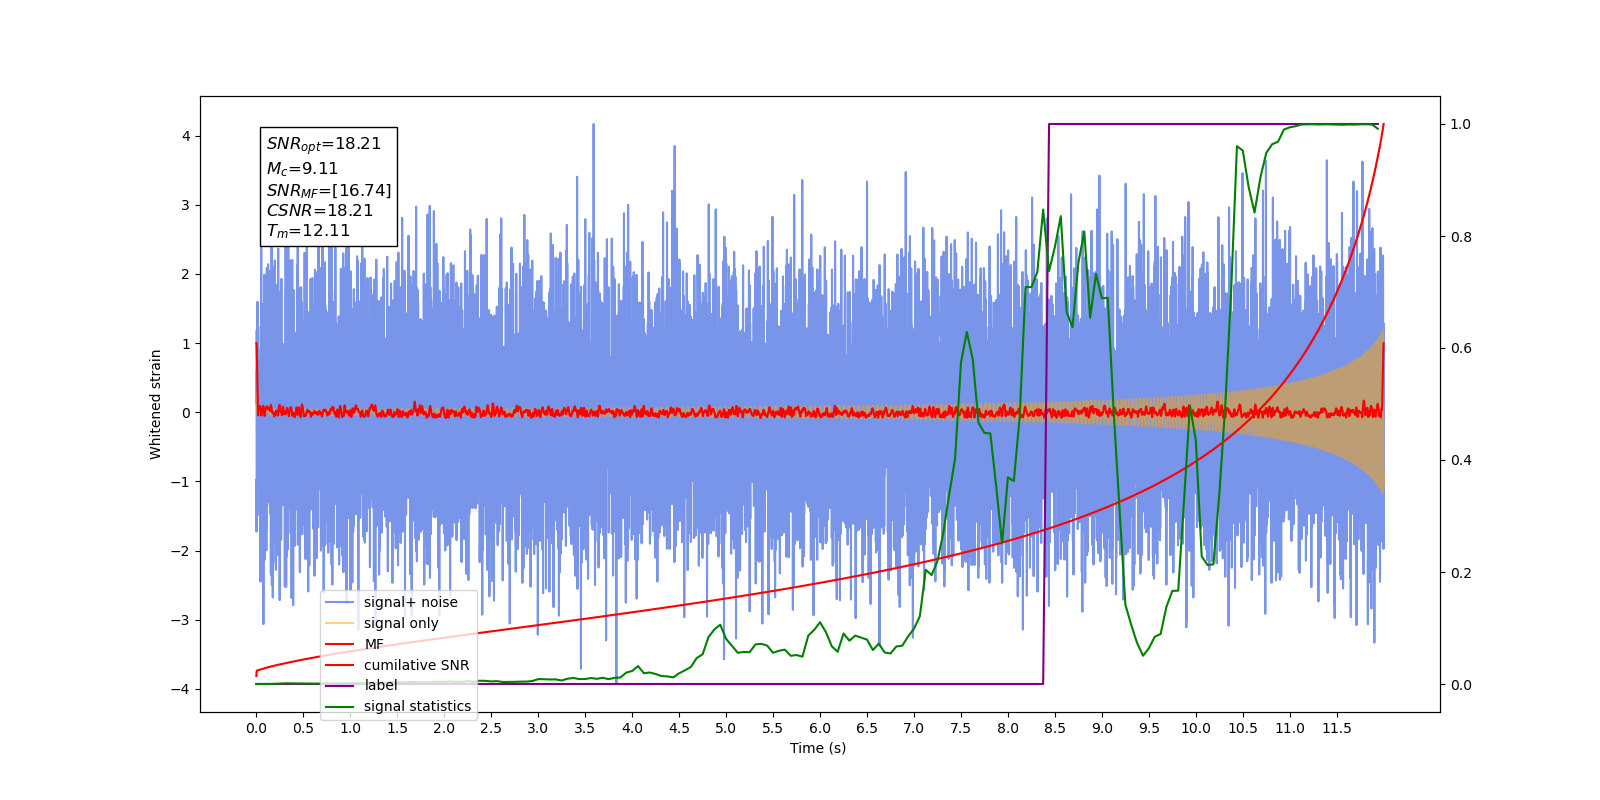This screenshot has width=1600, height=800.
Task: Click the 1.5 tick on time axis
Action: coord(397,728)
